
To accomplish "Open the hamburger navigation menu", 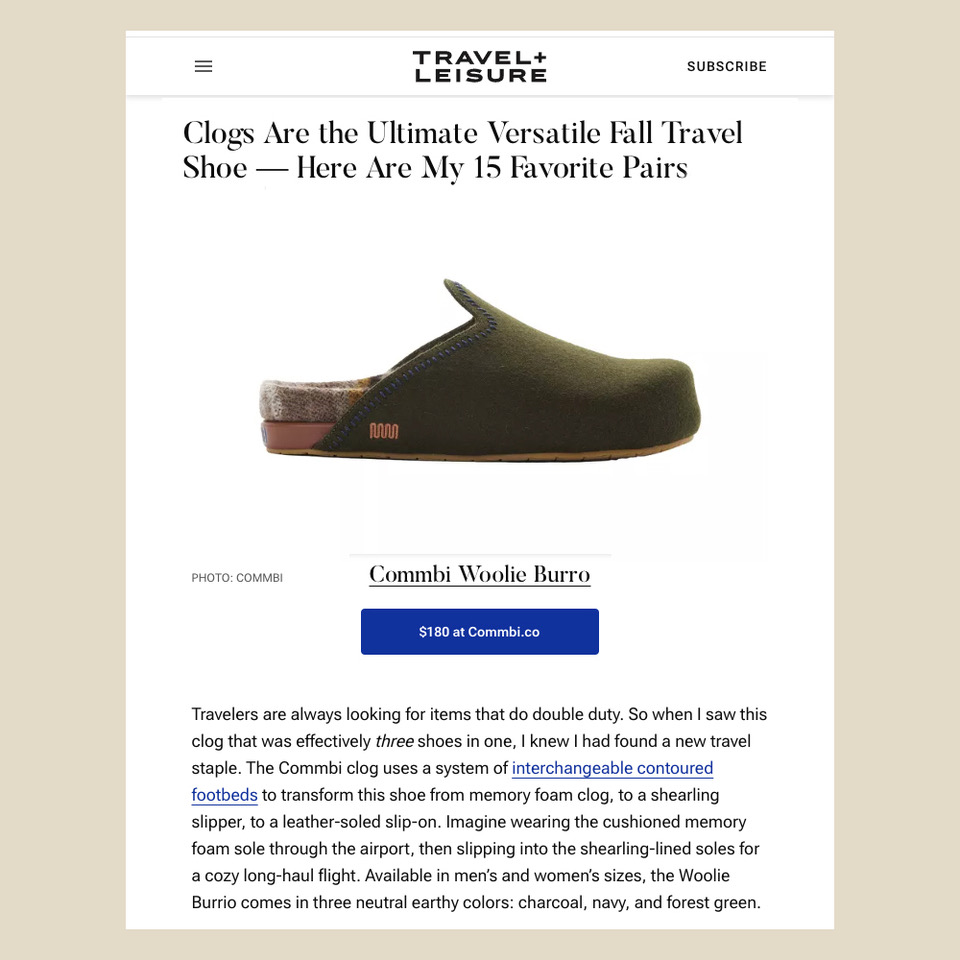I will tap(203, 66).
